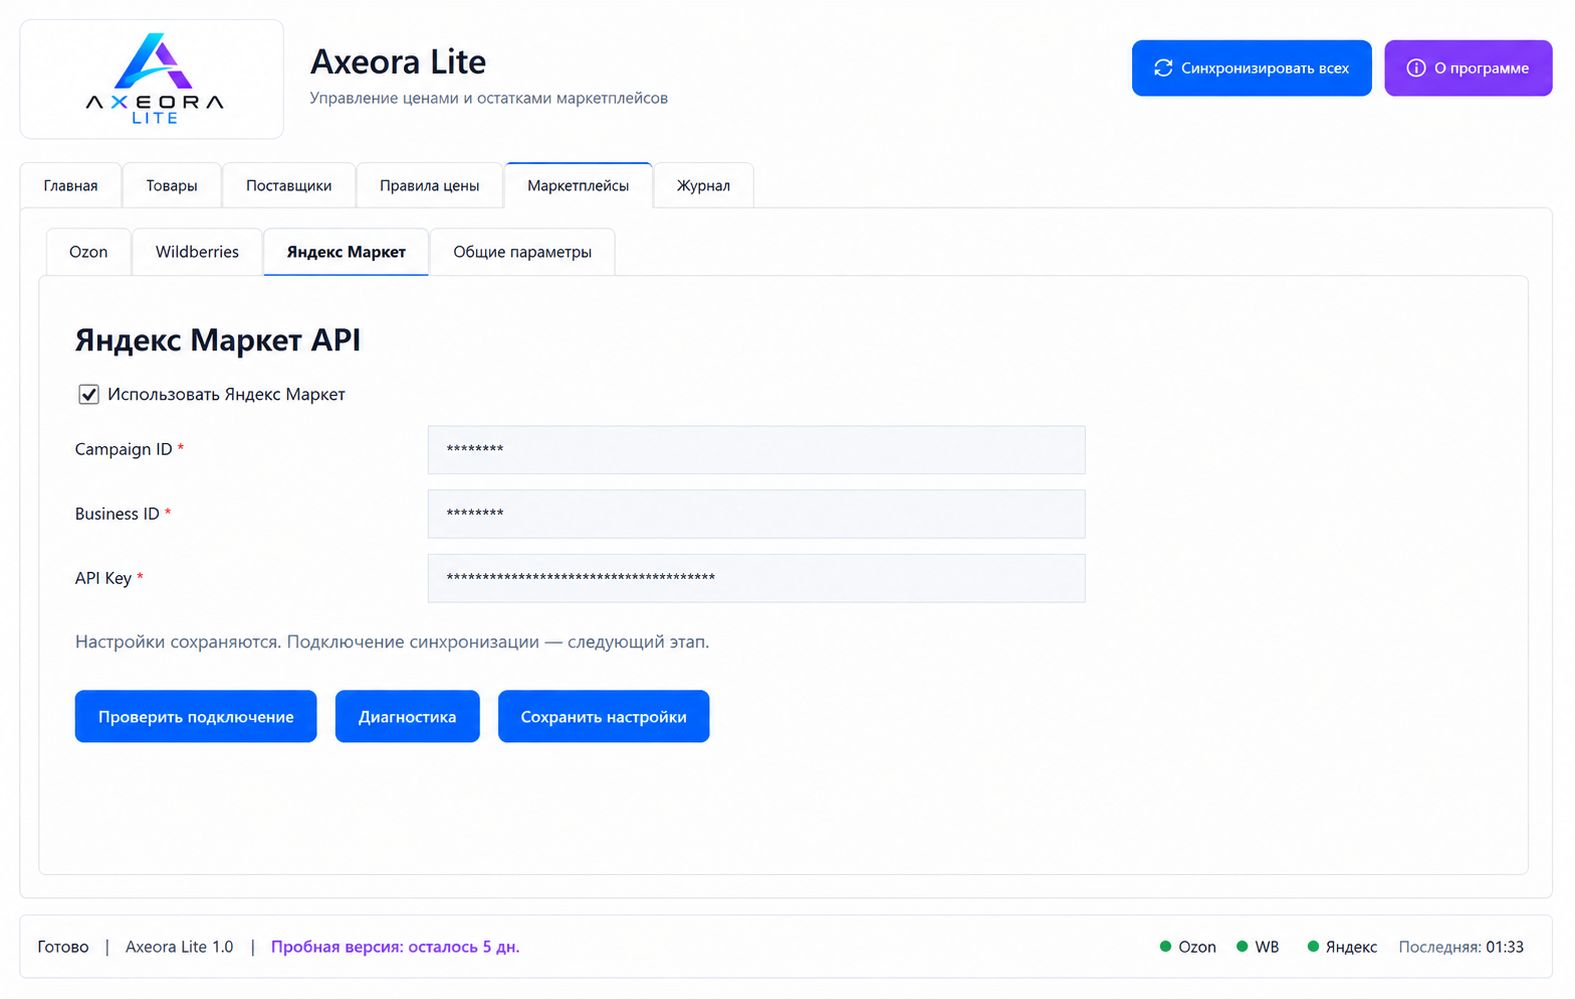Click the green WB status dot

pos(1242,946)
